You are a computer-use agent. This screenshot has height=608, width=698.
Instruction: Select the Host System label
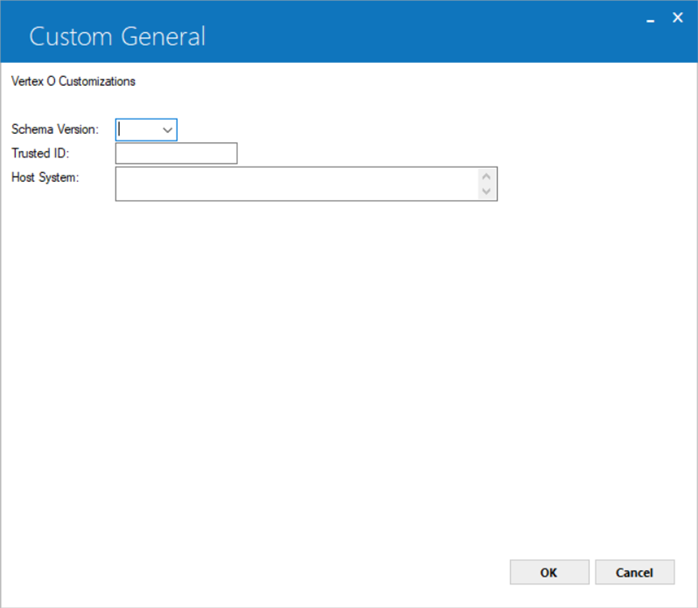pos(45,178)
